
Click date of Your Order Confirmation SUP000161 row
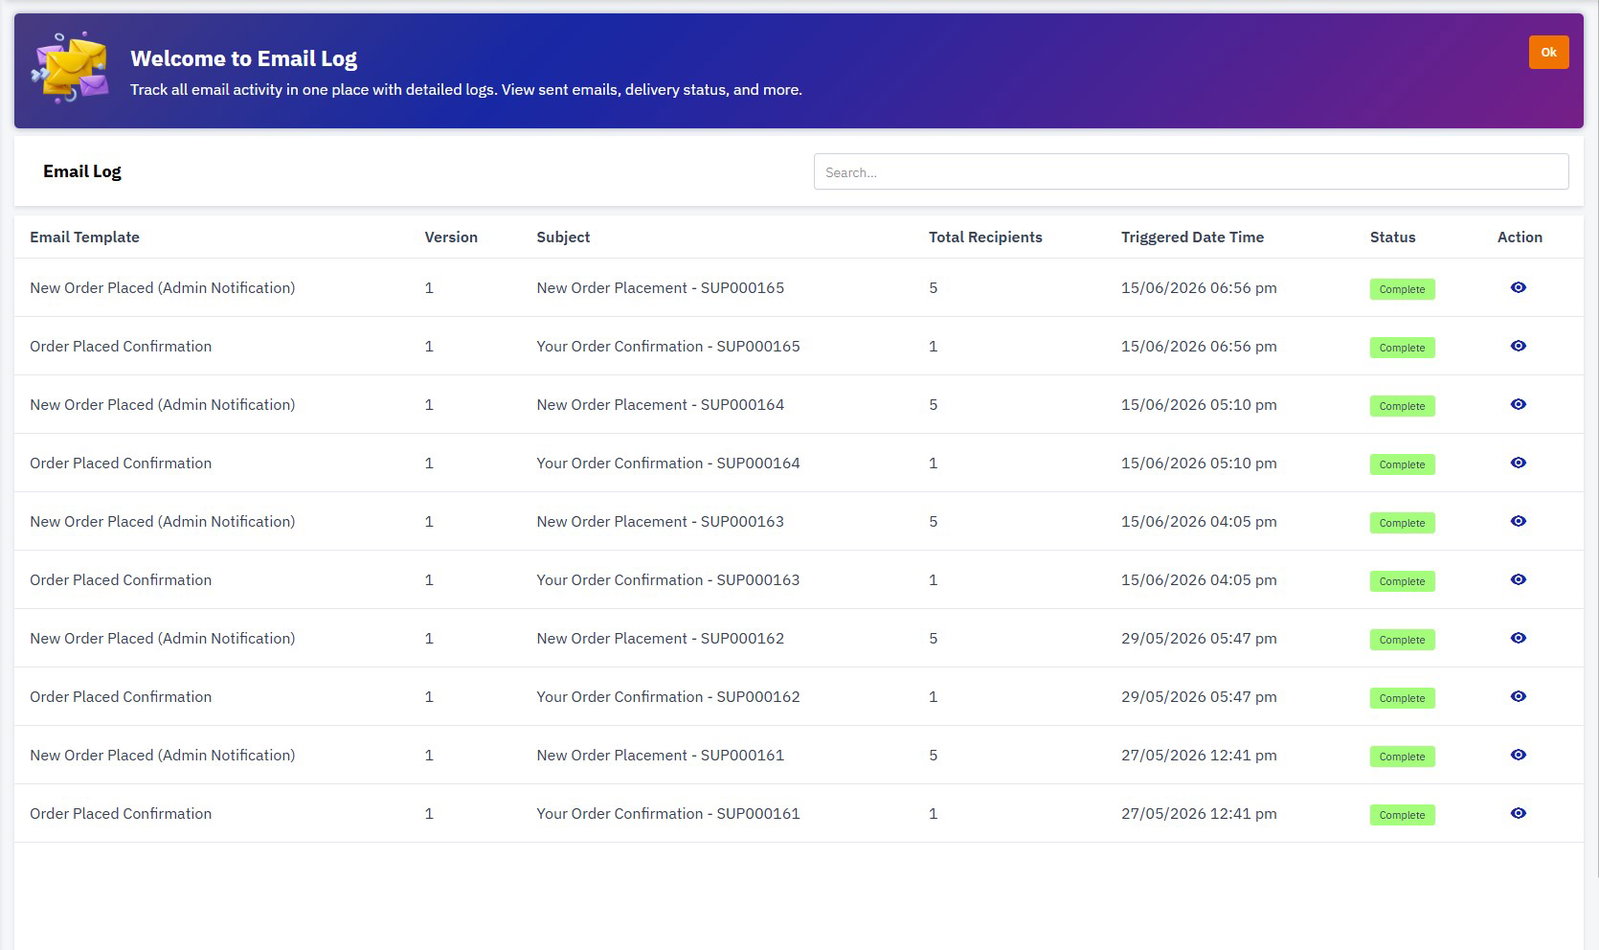click(x=1199, y=814)
